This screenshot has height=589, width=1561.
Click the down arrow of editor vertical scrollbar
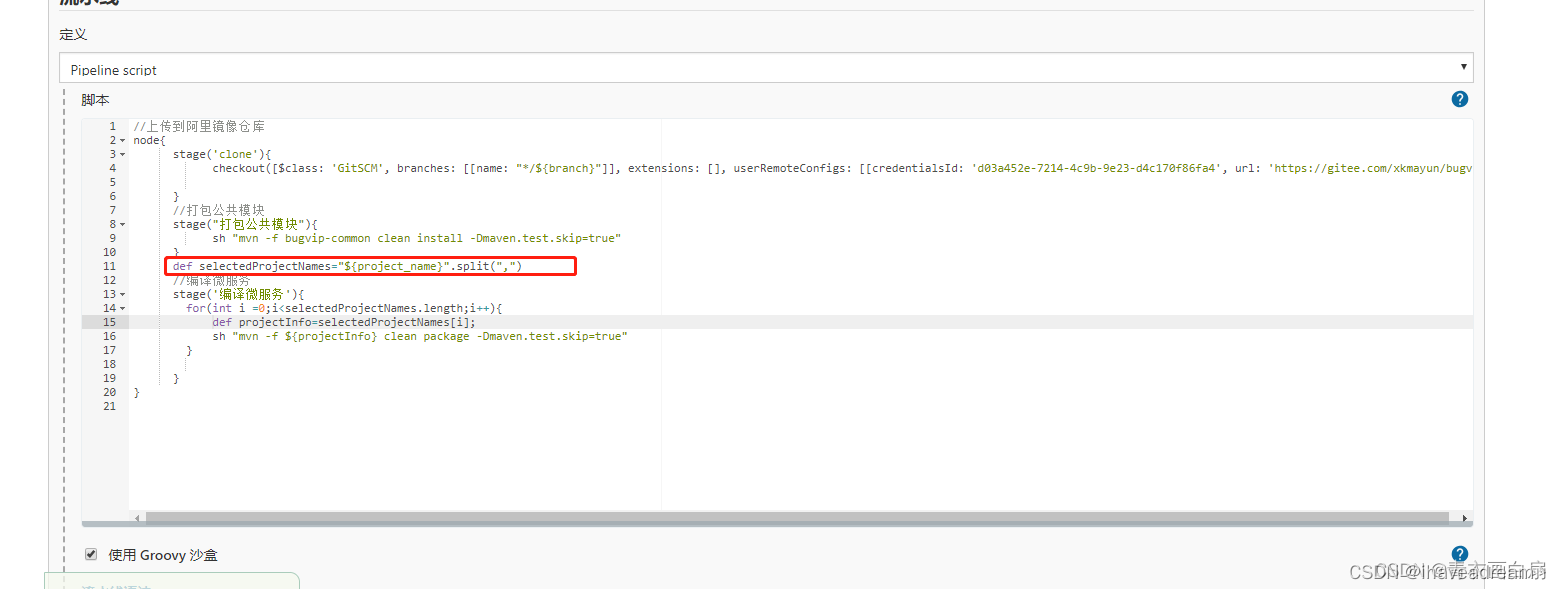click(x=1464, y=505)
